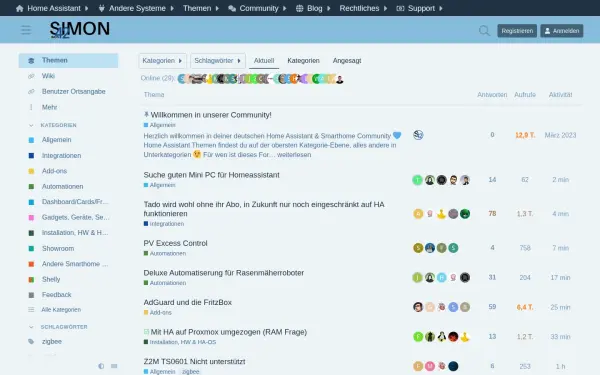Click the Benutzer Ortsangabe link icon
The width and height of the screenshot is (600, 375).
coord(31,91)
